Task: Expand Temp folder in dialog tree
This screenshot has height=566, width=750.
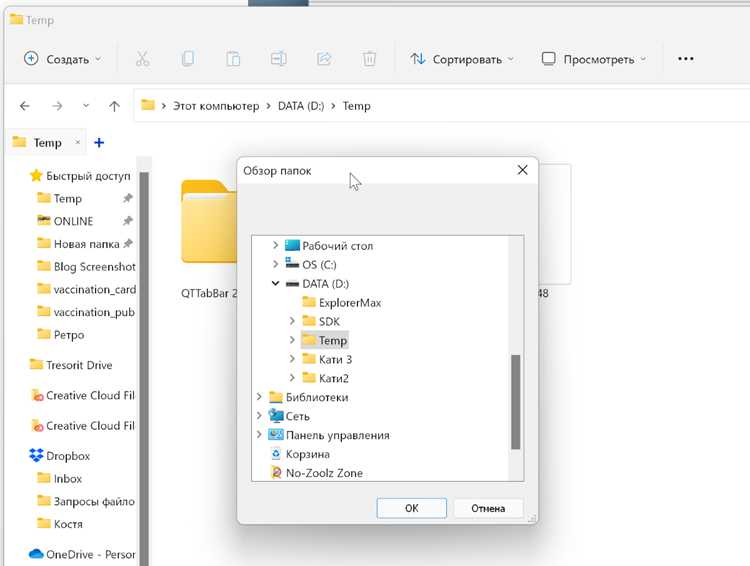Action: coord(292,340)
